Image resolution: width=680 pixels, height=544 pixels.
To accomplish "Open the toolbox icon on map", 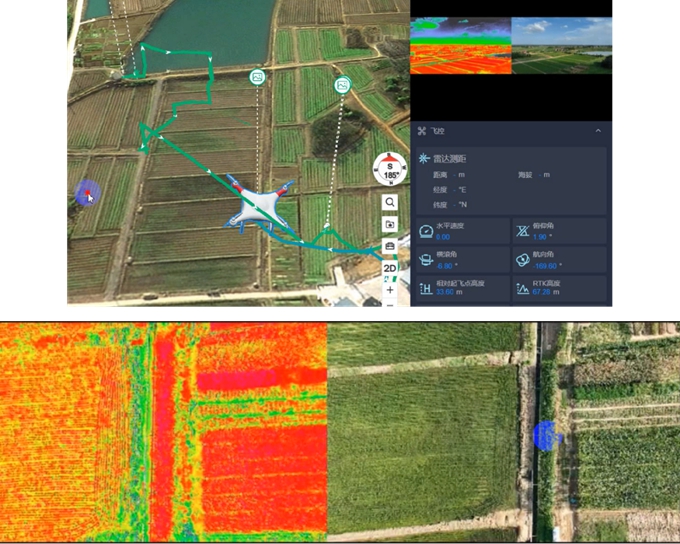I will [x=390, y=246].
